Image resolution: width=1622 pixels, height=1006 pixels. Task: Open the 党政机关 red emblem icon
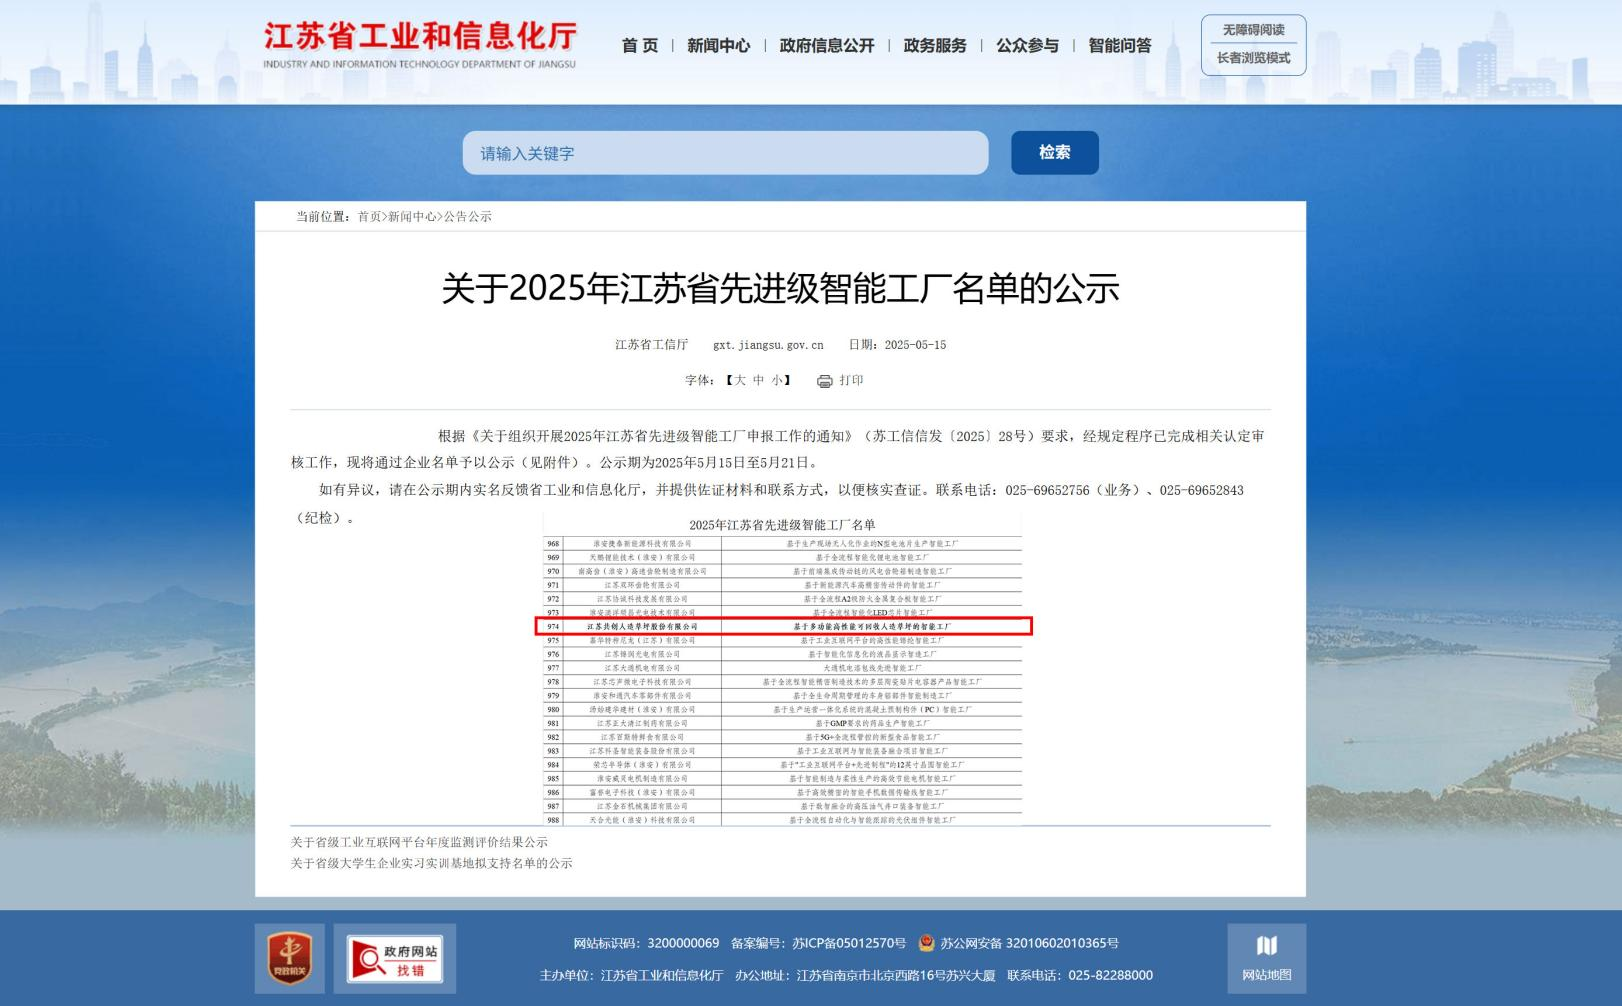290,958
